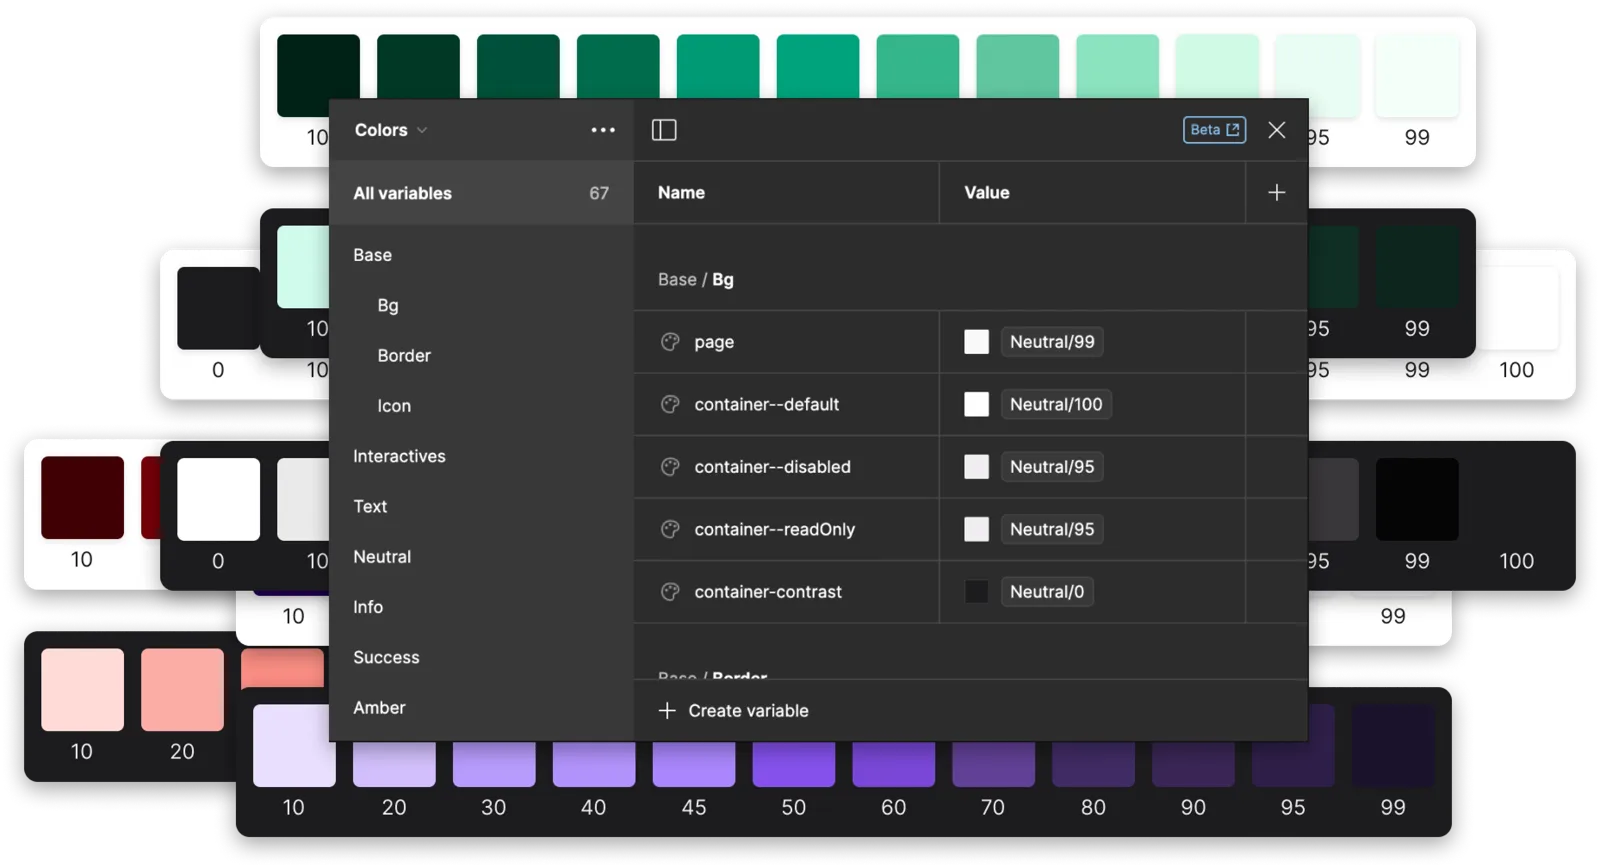
Task: Open the Icon subgroup
Action: pyautogui.click(x=394, y=406)
